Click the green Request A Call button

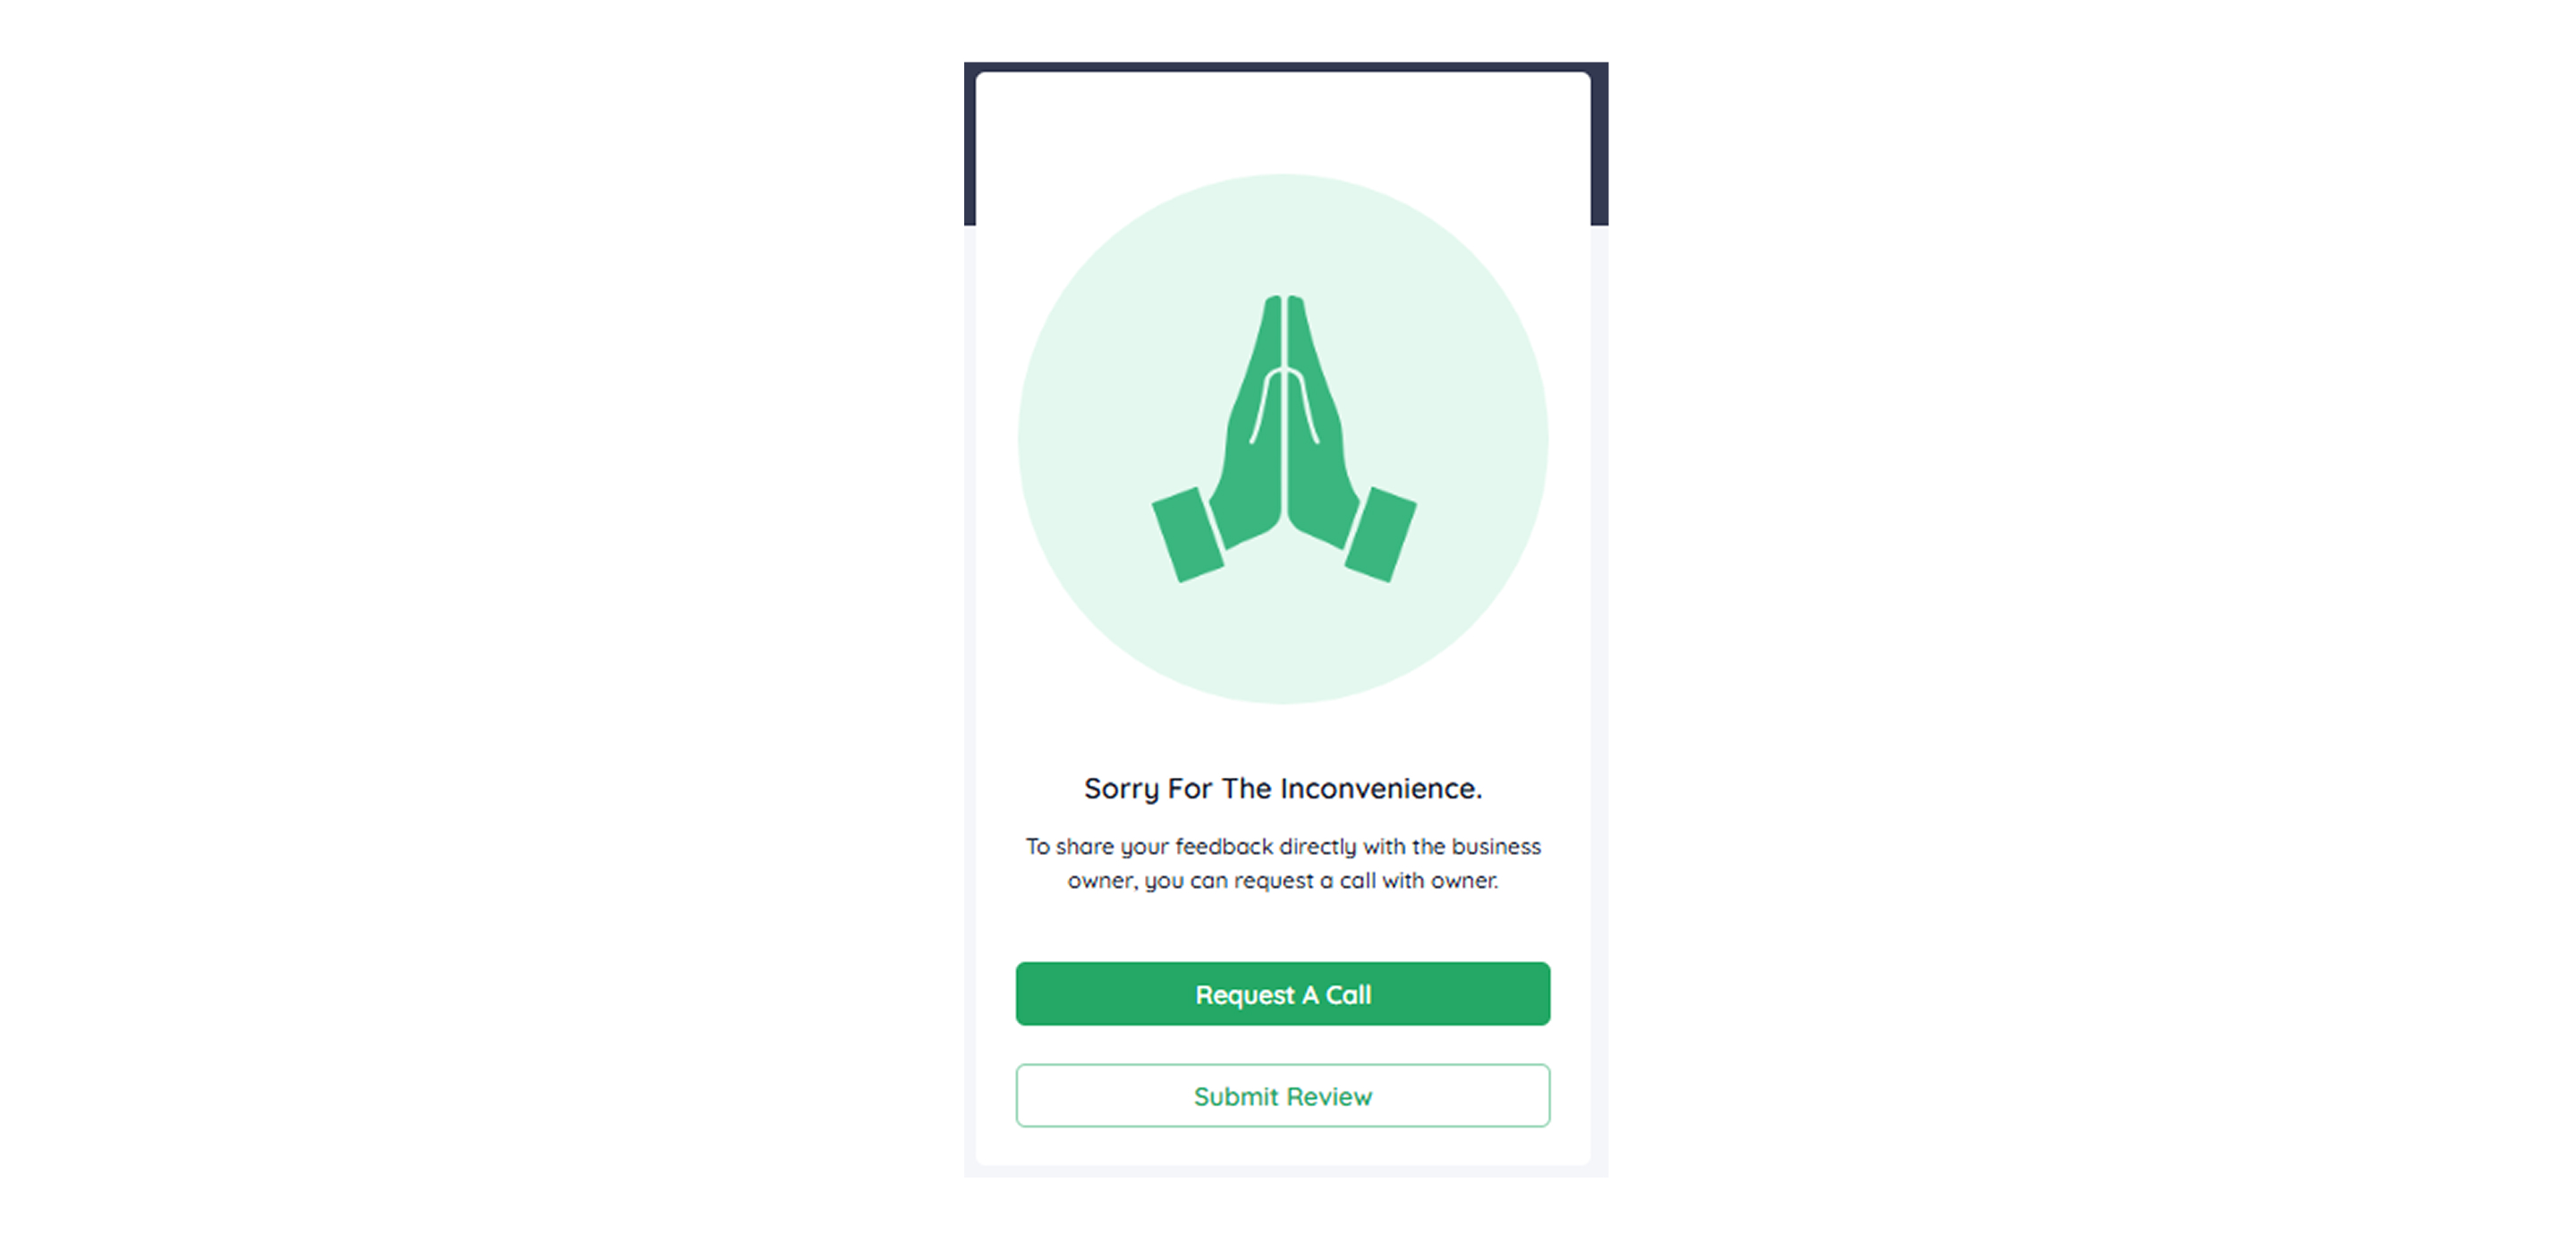pos(1283,994)
